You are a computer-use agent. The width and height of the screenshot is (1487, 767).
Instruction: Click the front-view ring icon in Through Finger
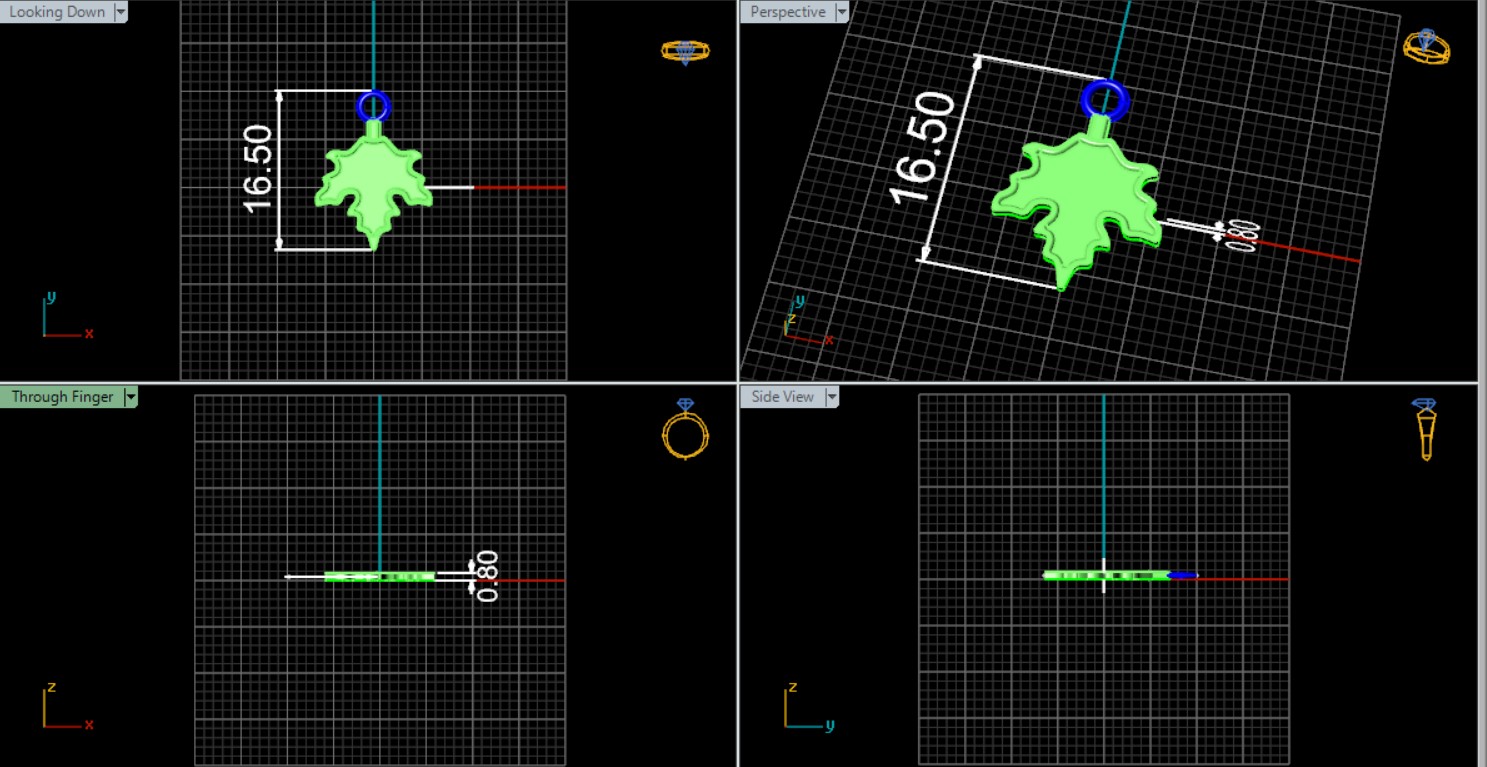685,430
